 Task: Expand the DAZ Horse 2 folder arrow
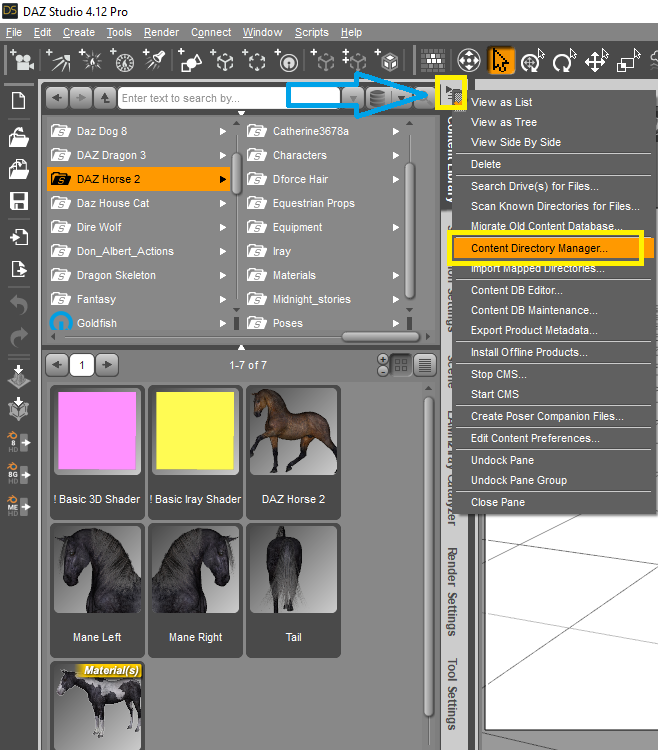222,179
